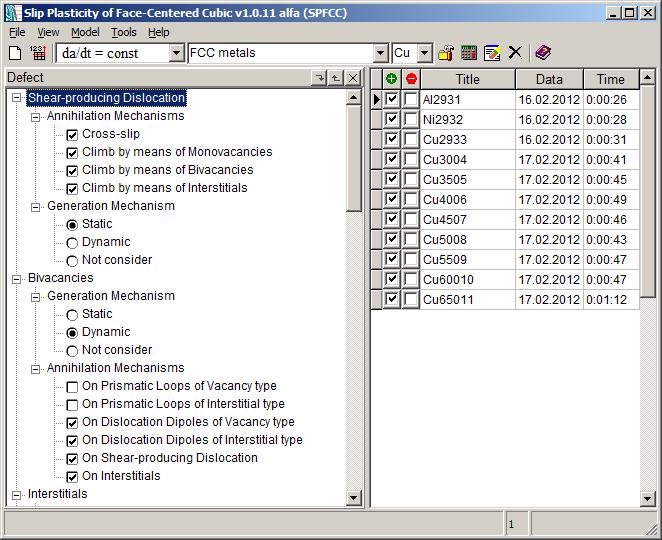662x540 pixels.
Task: Click the results table scroll-up arrow
Action: click(648, 77)
